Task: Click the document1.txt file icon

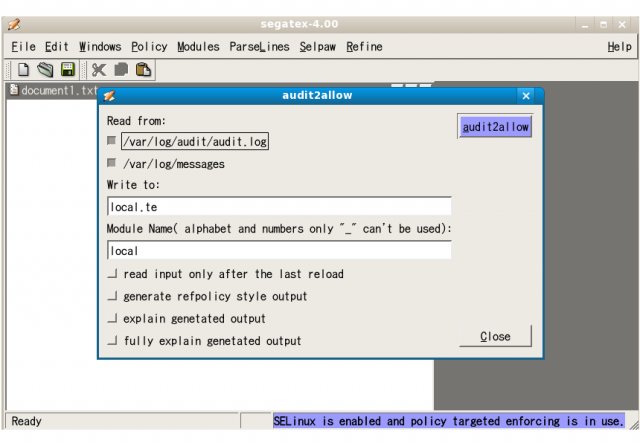Action: pyautogui.click(x=14, y=89)
